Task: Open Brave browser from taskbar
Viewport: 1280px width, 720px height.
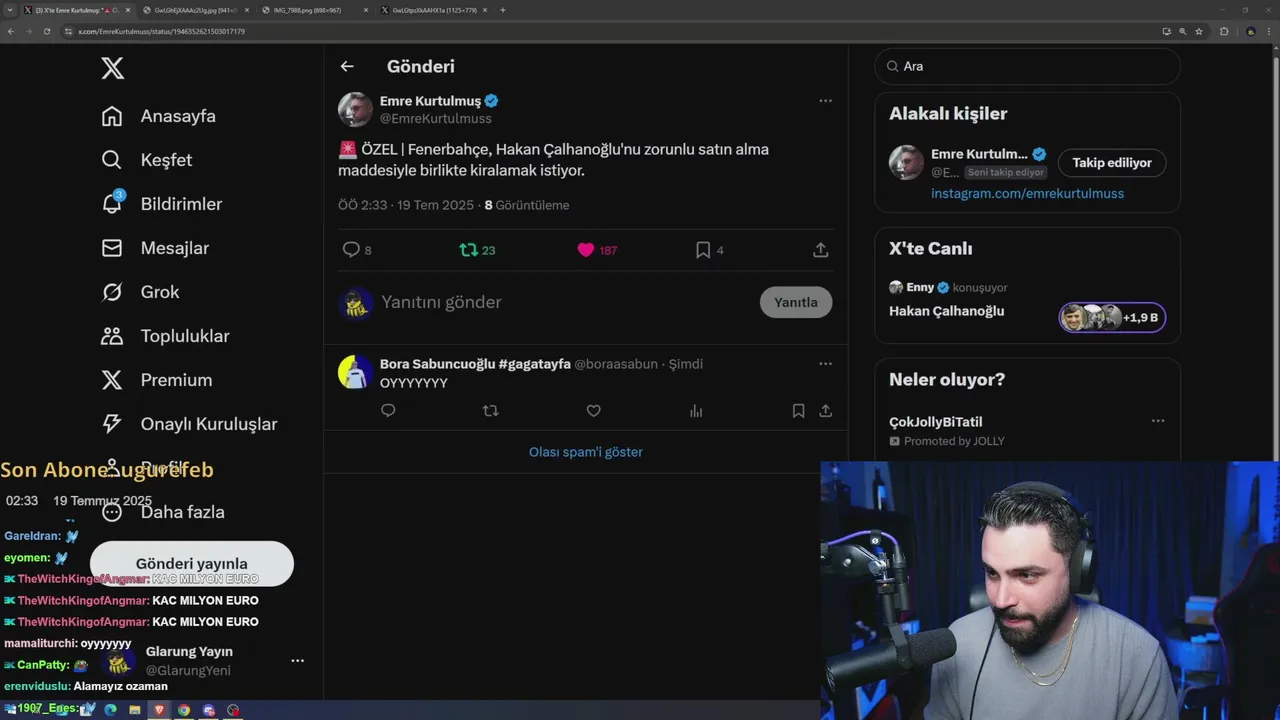Action: (x=159, y=710)
